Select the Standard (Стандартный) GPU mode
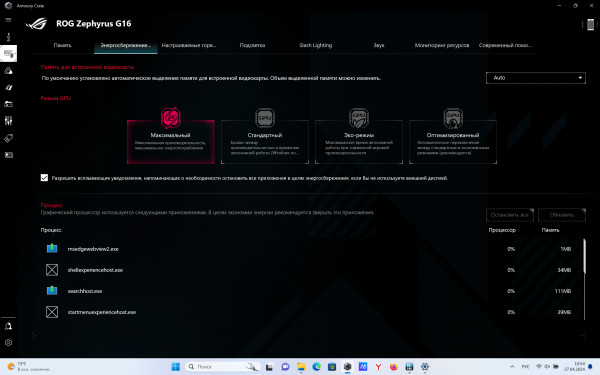 pos(265,142)
